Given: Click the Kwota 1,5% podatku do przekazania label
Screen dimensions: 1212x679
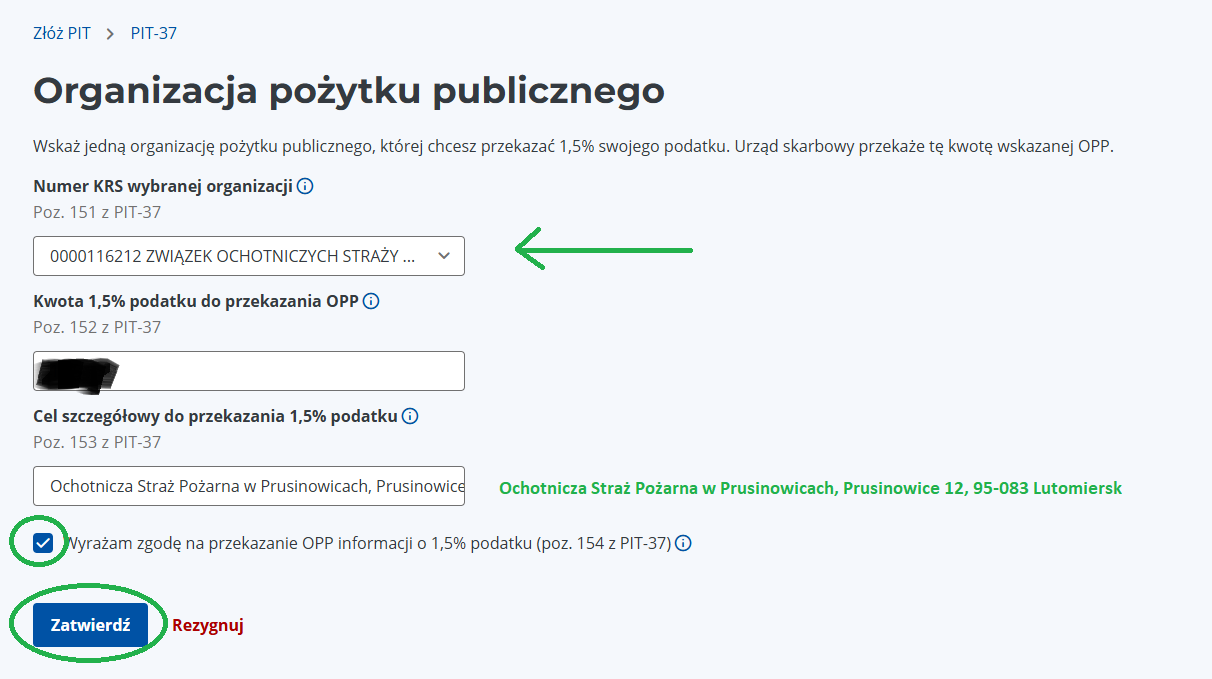Looking at the screenshot, I should click(x=196, y=301).
